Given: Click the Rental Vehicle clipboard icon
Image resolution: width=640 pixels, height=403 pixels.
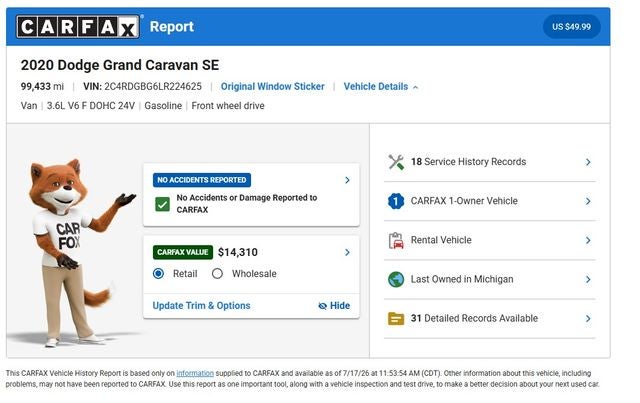Looking at the screenshot, I should point(396,240).
